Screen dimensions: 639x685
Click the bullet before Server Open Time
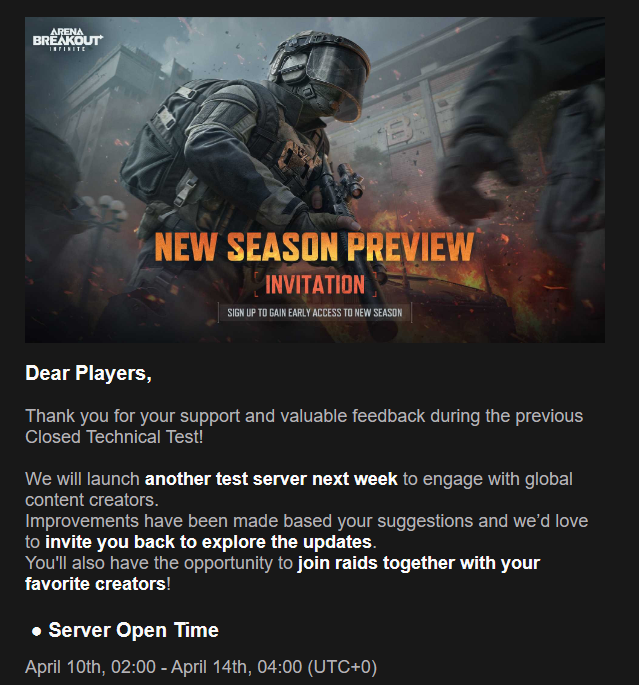37,632
